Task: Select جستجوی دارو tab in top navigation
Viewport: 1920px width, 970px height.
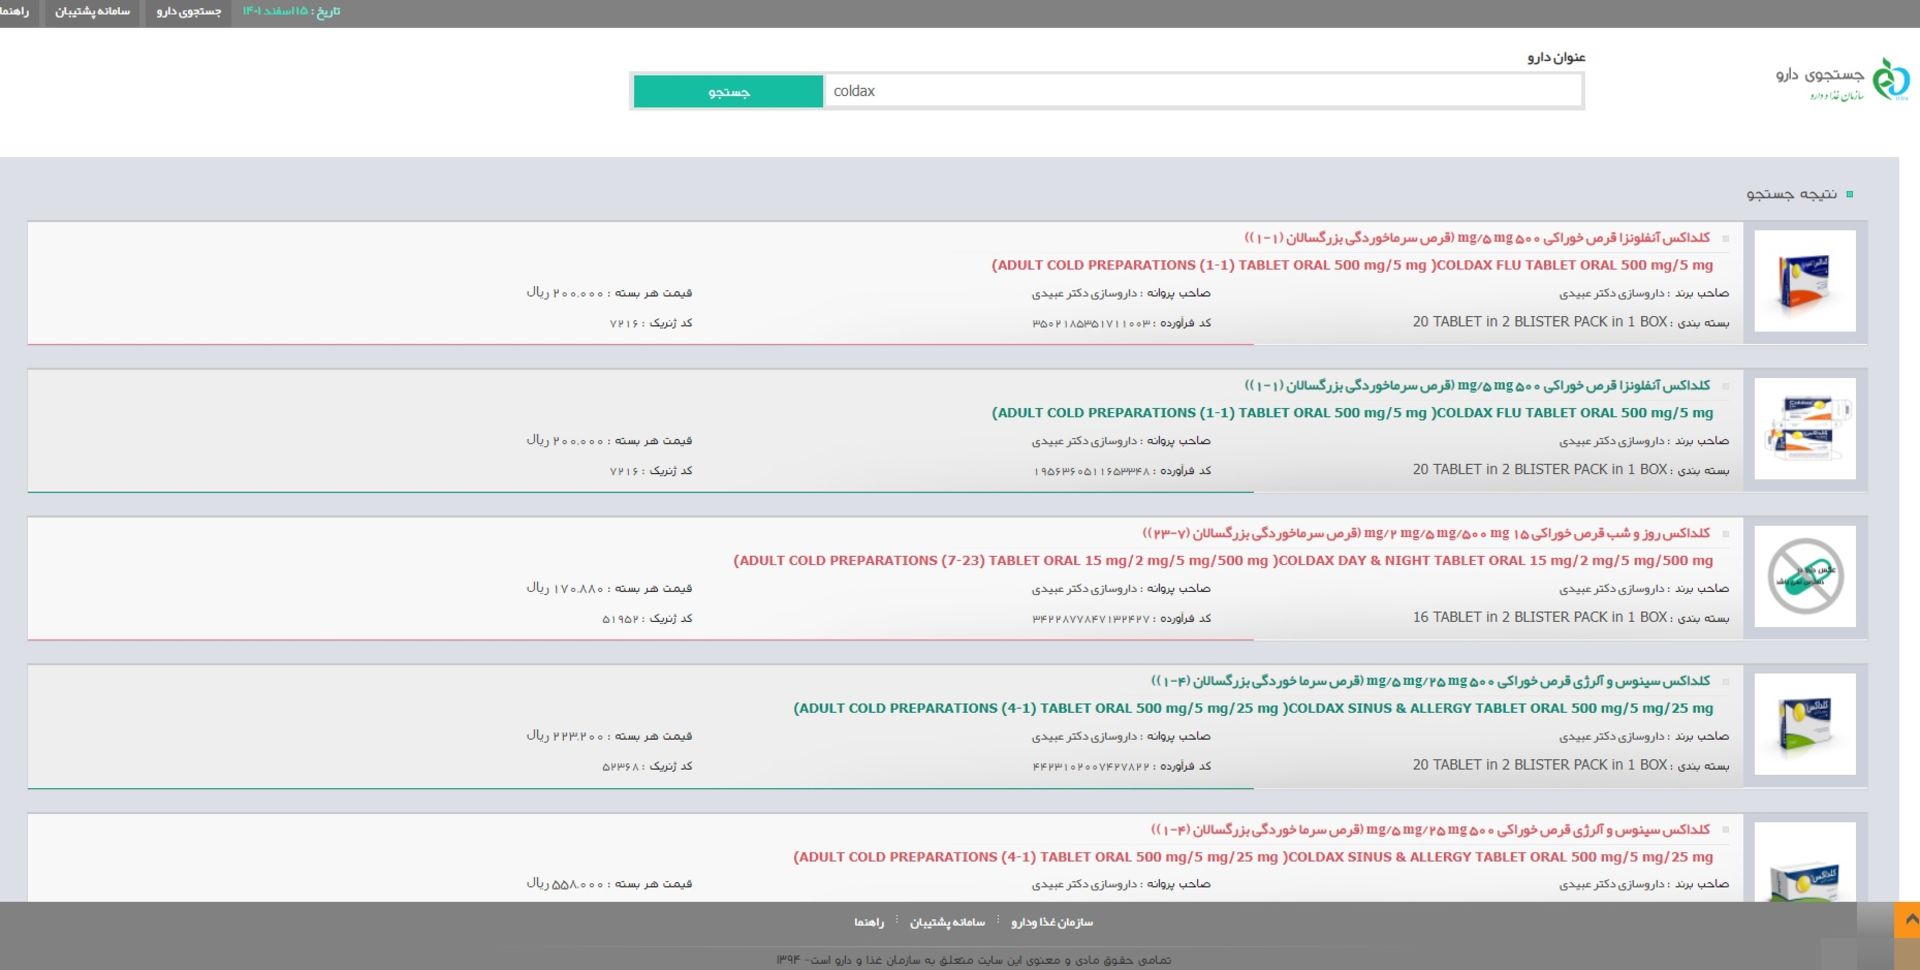Action: coord(188,12)
